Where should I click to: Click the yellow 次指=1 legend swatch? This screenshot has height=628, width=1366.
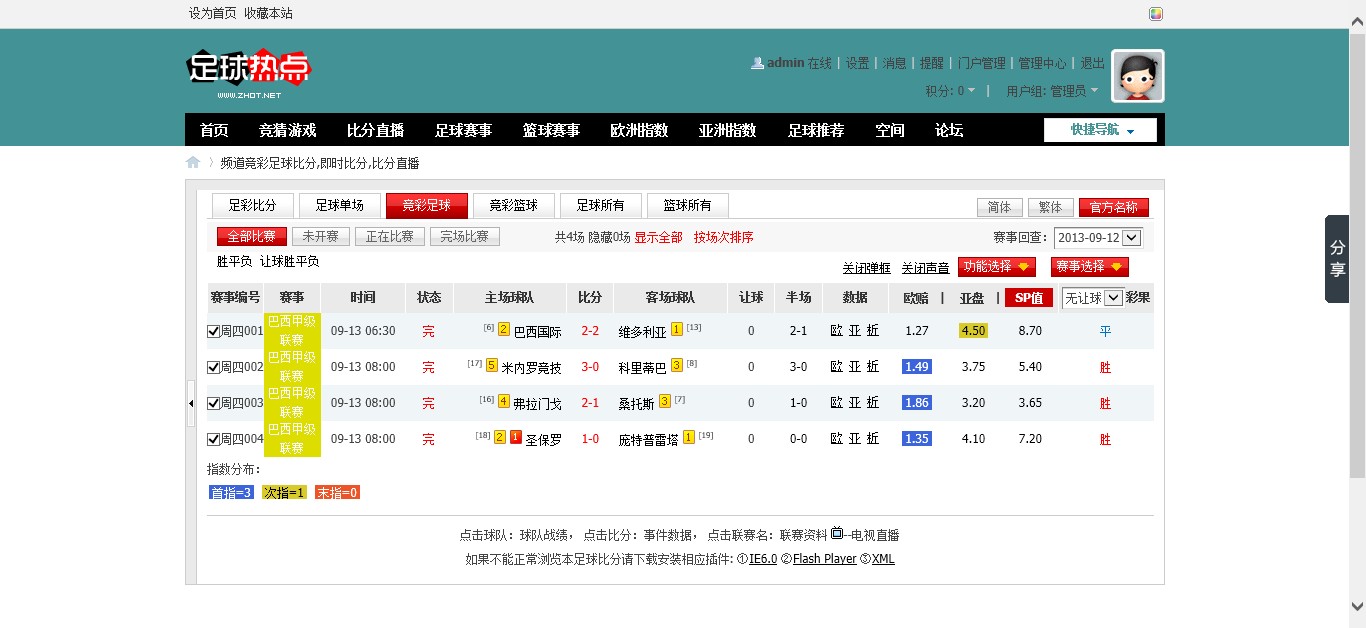click(284, 492)
